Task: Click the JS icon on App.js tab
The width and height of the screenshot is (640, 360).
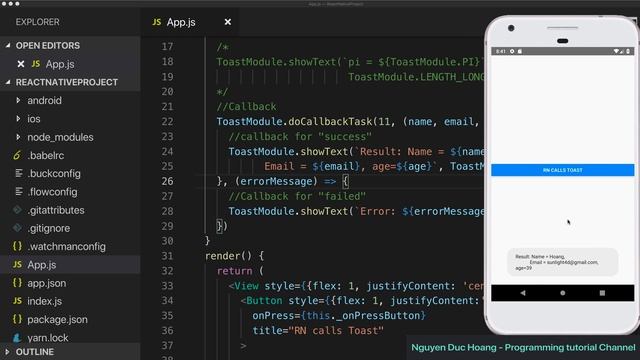Action: (157, 22)
